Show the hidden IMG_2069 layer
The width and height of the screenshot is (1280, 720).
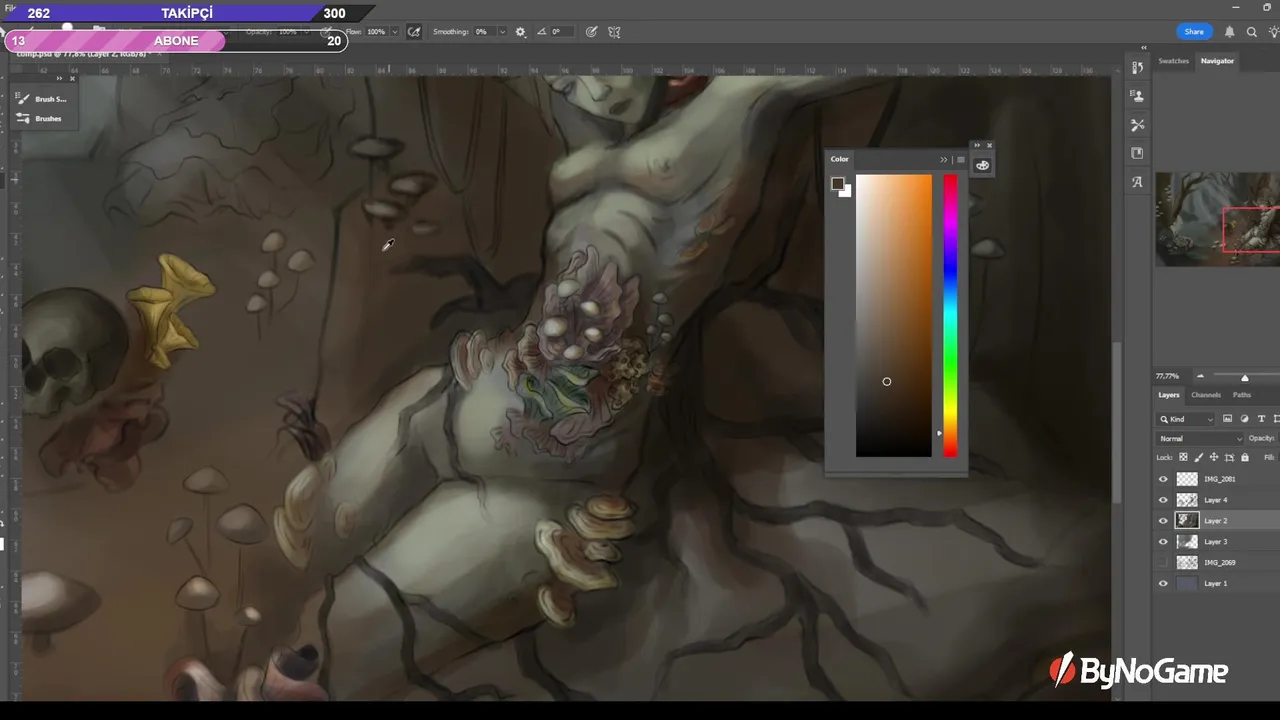click(1163, 563)
